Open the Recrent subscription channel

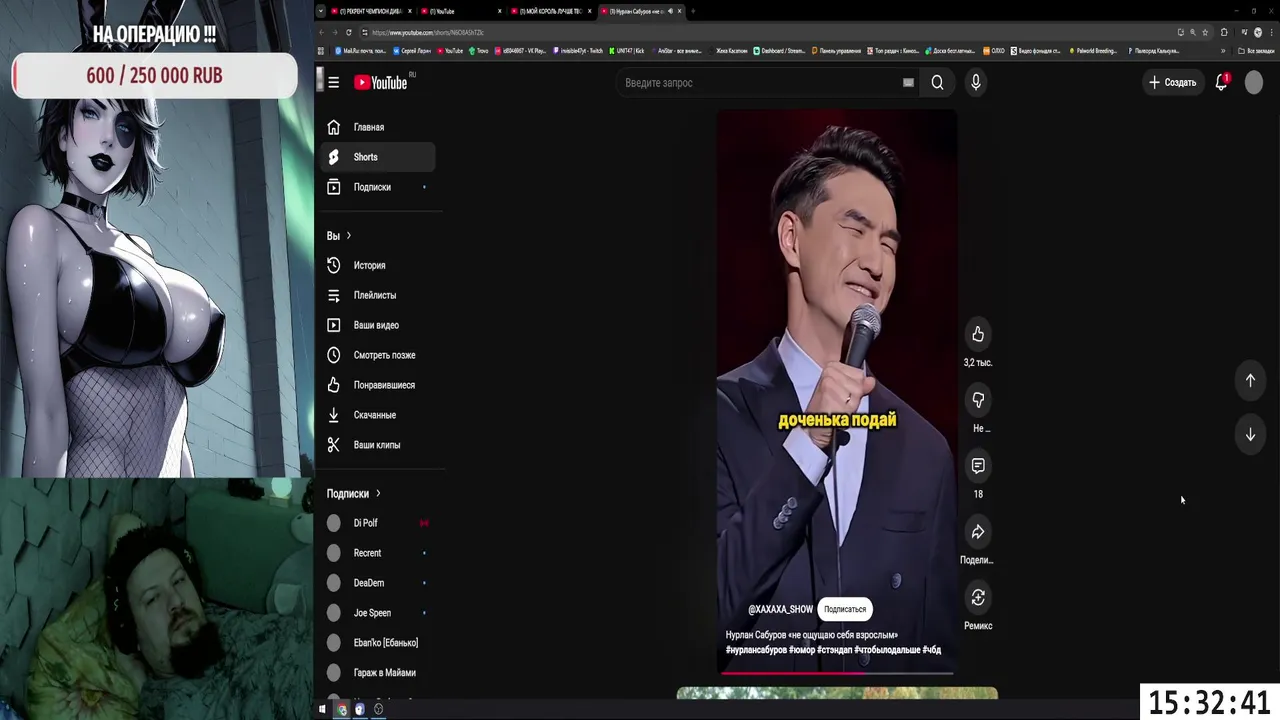(378, 553)
